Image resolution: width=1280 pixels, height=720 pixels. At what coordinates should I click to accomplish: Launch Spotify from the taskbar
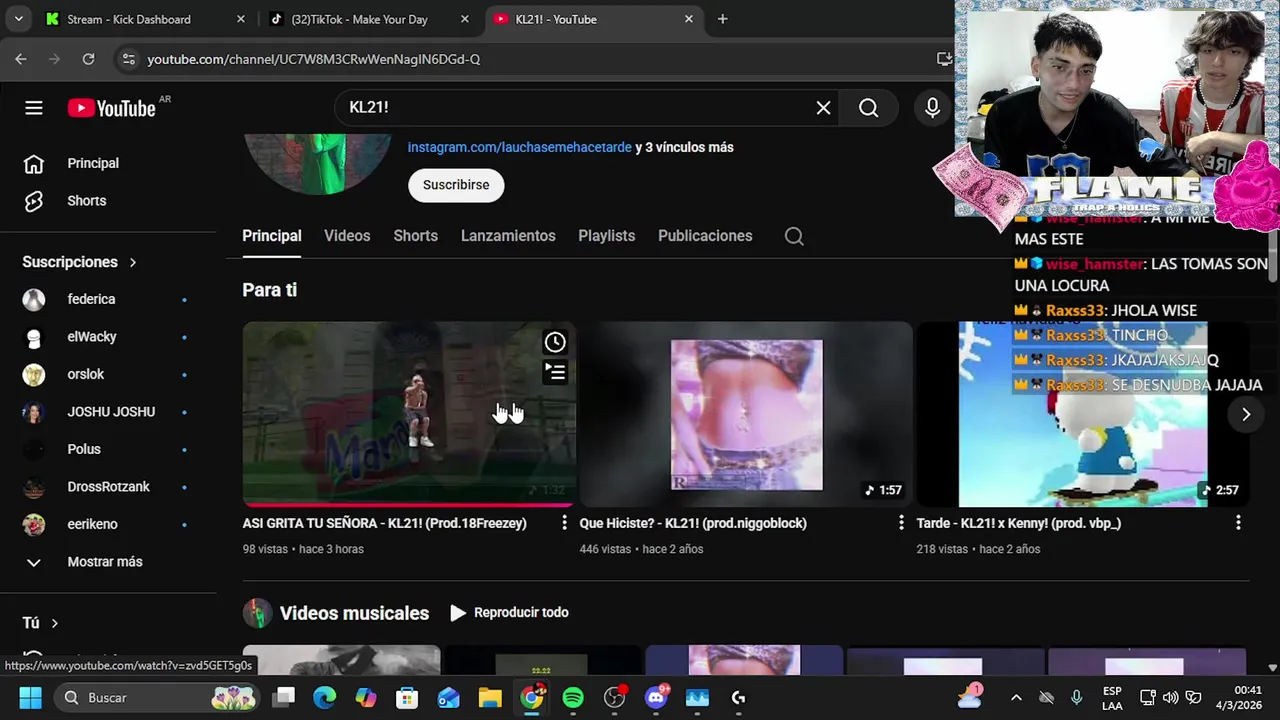[573, 697]
